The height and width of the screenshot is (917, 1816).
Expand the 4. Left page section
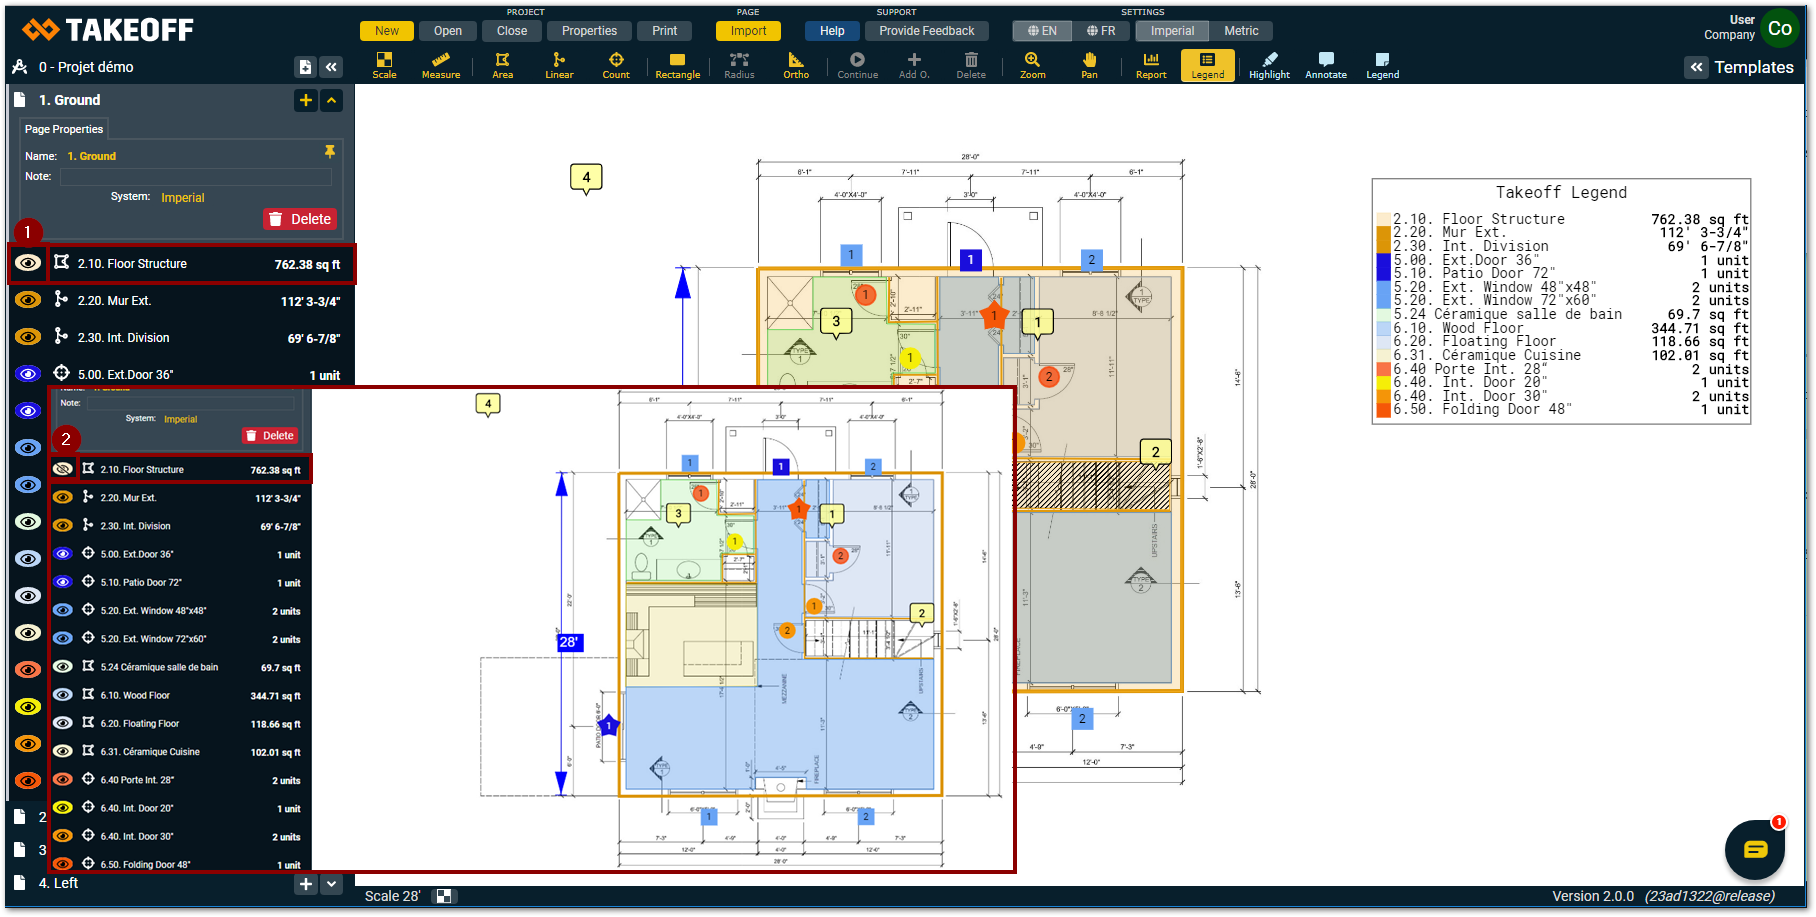pyautogui.click(x=332, y=884)
